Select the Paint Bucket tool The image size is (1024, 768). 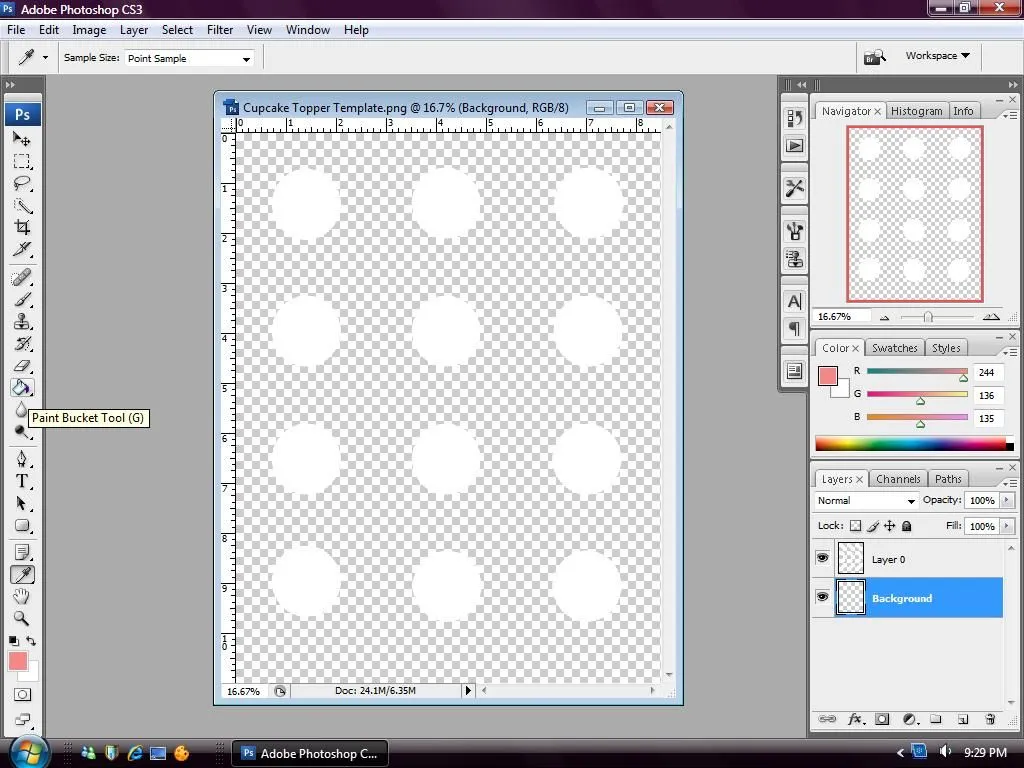coord(22,388)
